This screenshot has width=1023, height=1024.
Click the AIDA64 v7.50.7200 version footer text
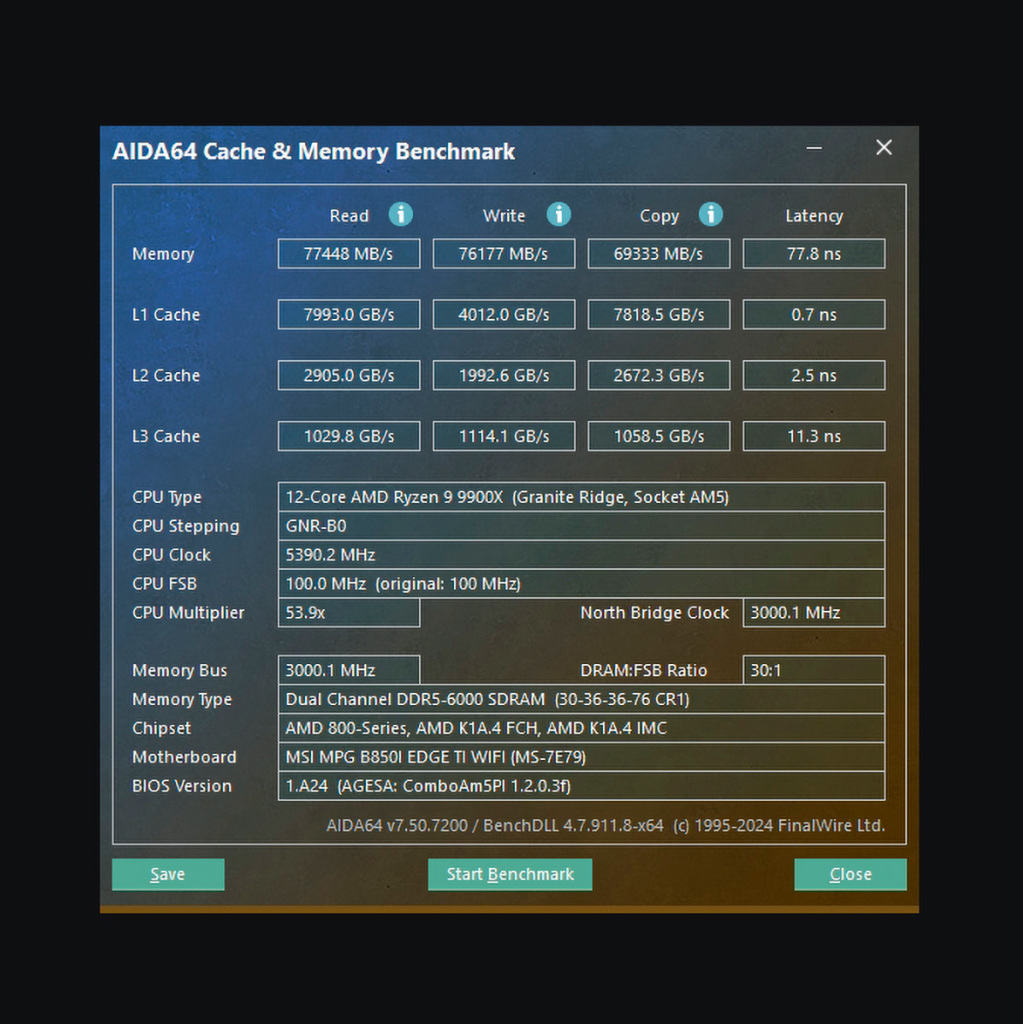606,825
